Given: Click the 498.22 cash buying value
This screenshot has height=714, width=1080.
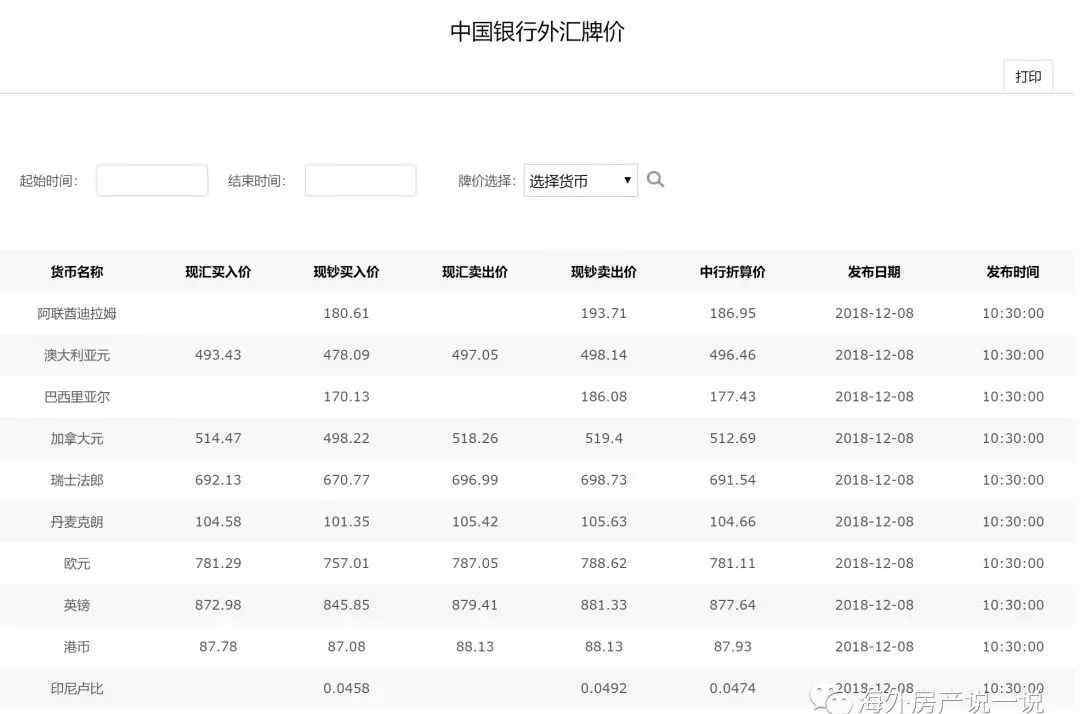Looking at the screenshot, I should pos(346,439).
